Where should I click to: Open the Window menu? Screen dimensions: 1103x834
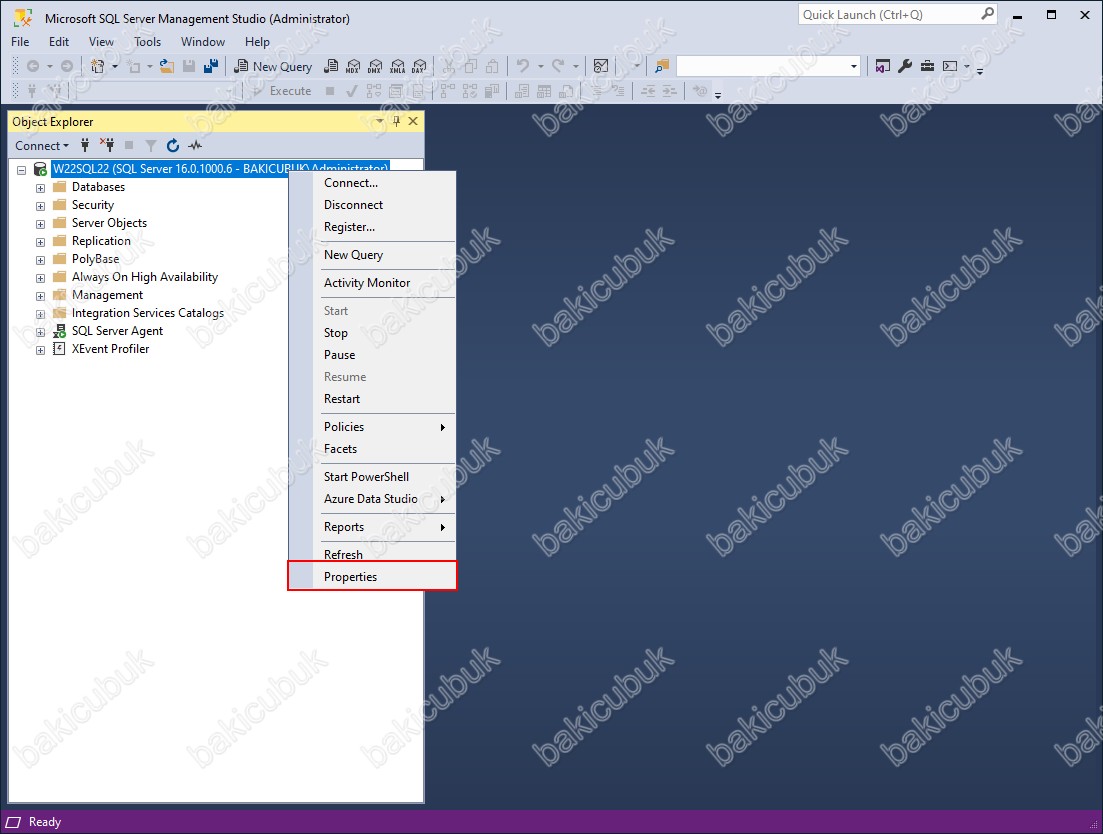pyautogui.click(x=203, y=41)
